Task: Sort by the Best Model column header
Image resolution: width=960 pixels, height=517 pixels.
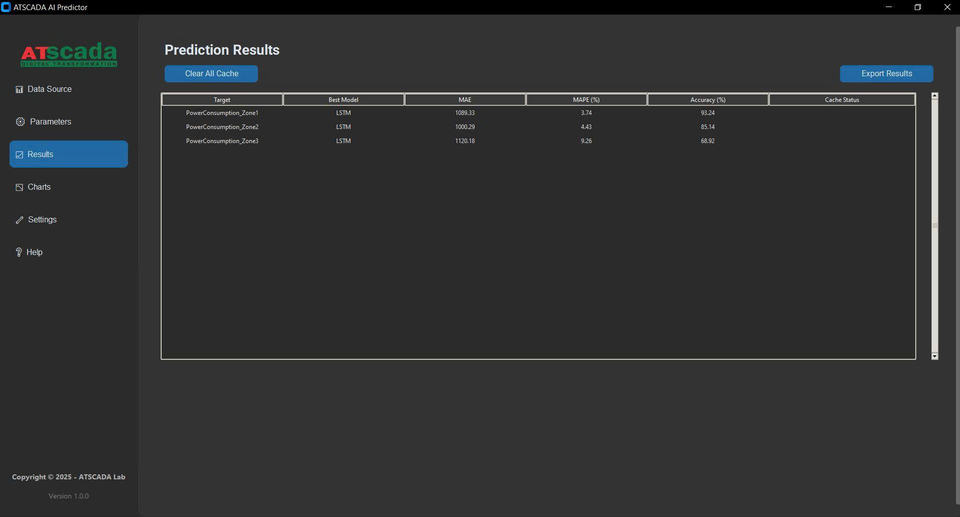Action: point(343,100)
